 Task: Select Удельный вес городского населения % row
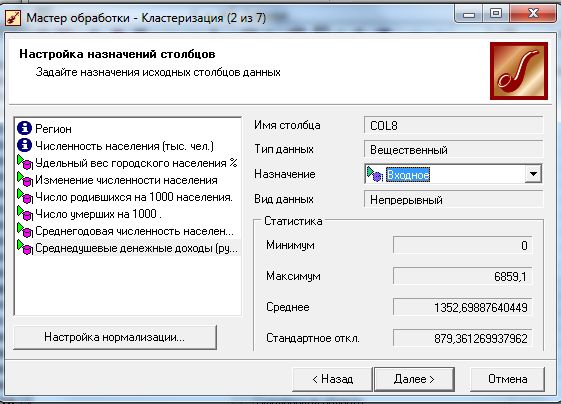[127, 162]
